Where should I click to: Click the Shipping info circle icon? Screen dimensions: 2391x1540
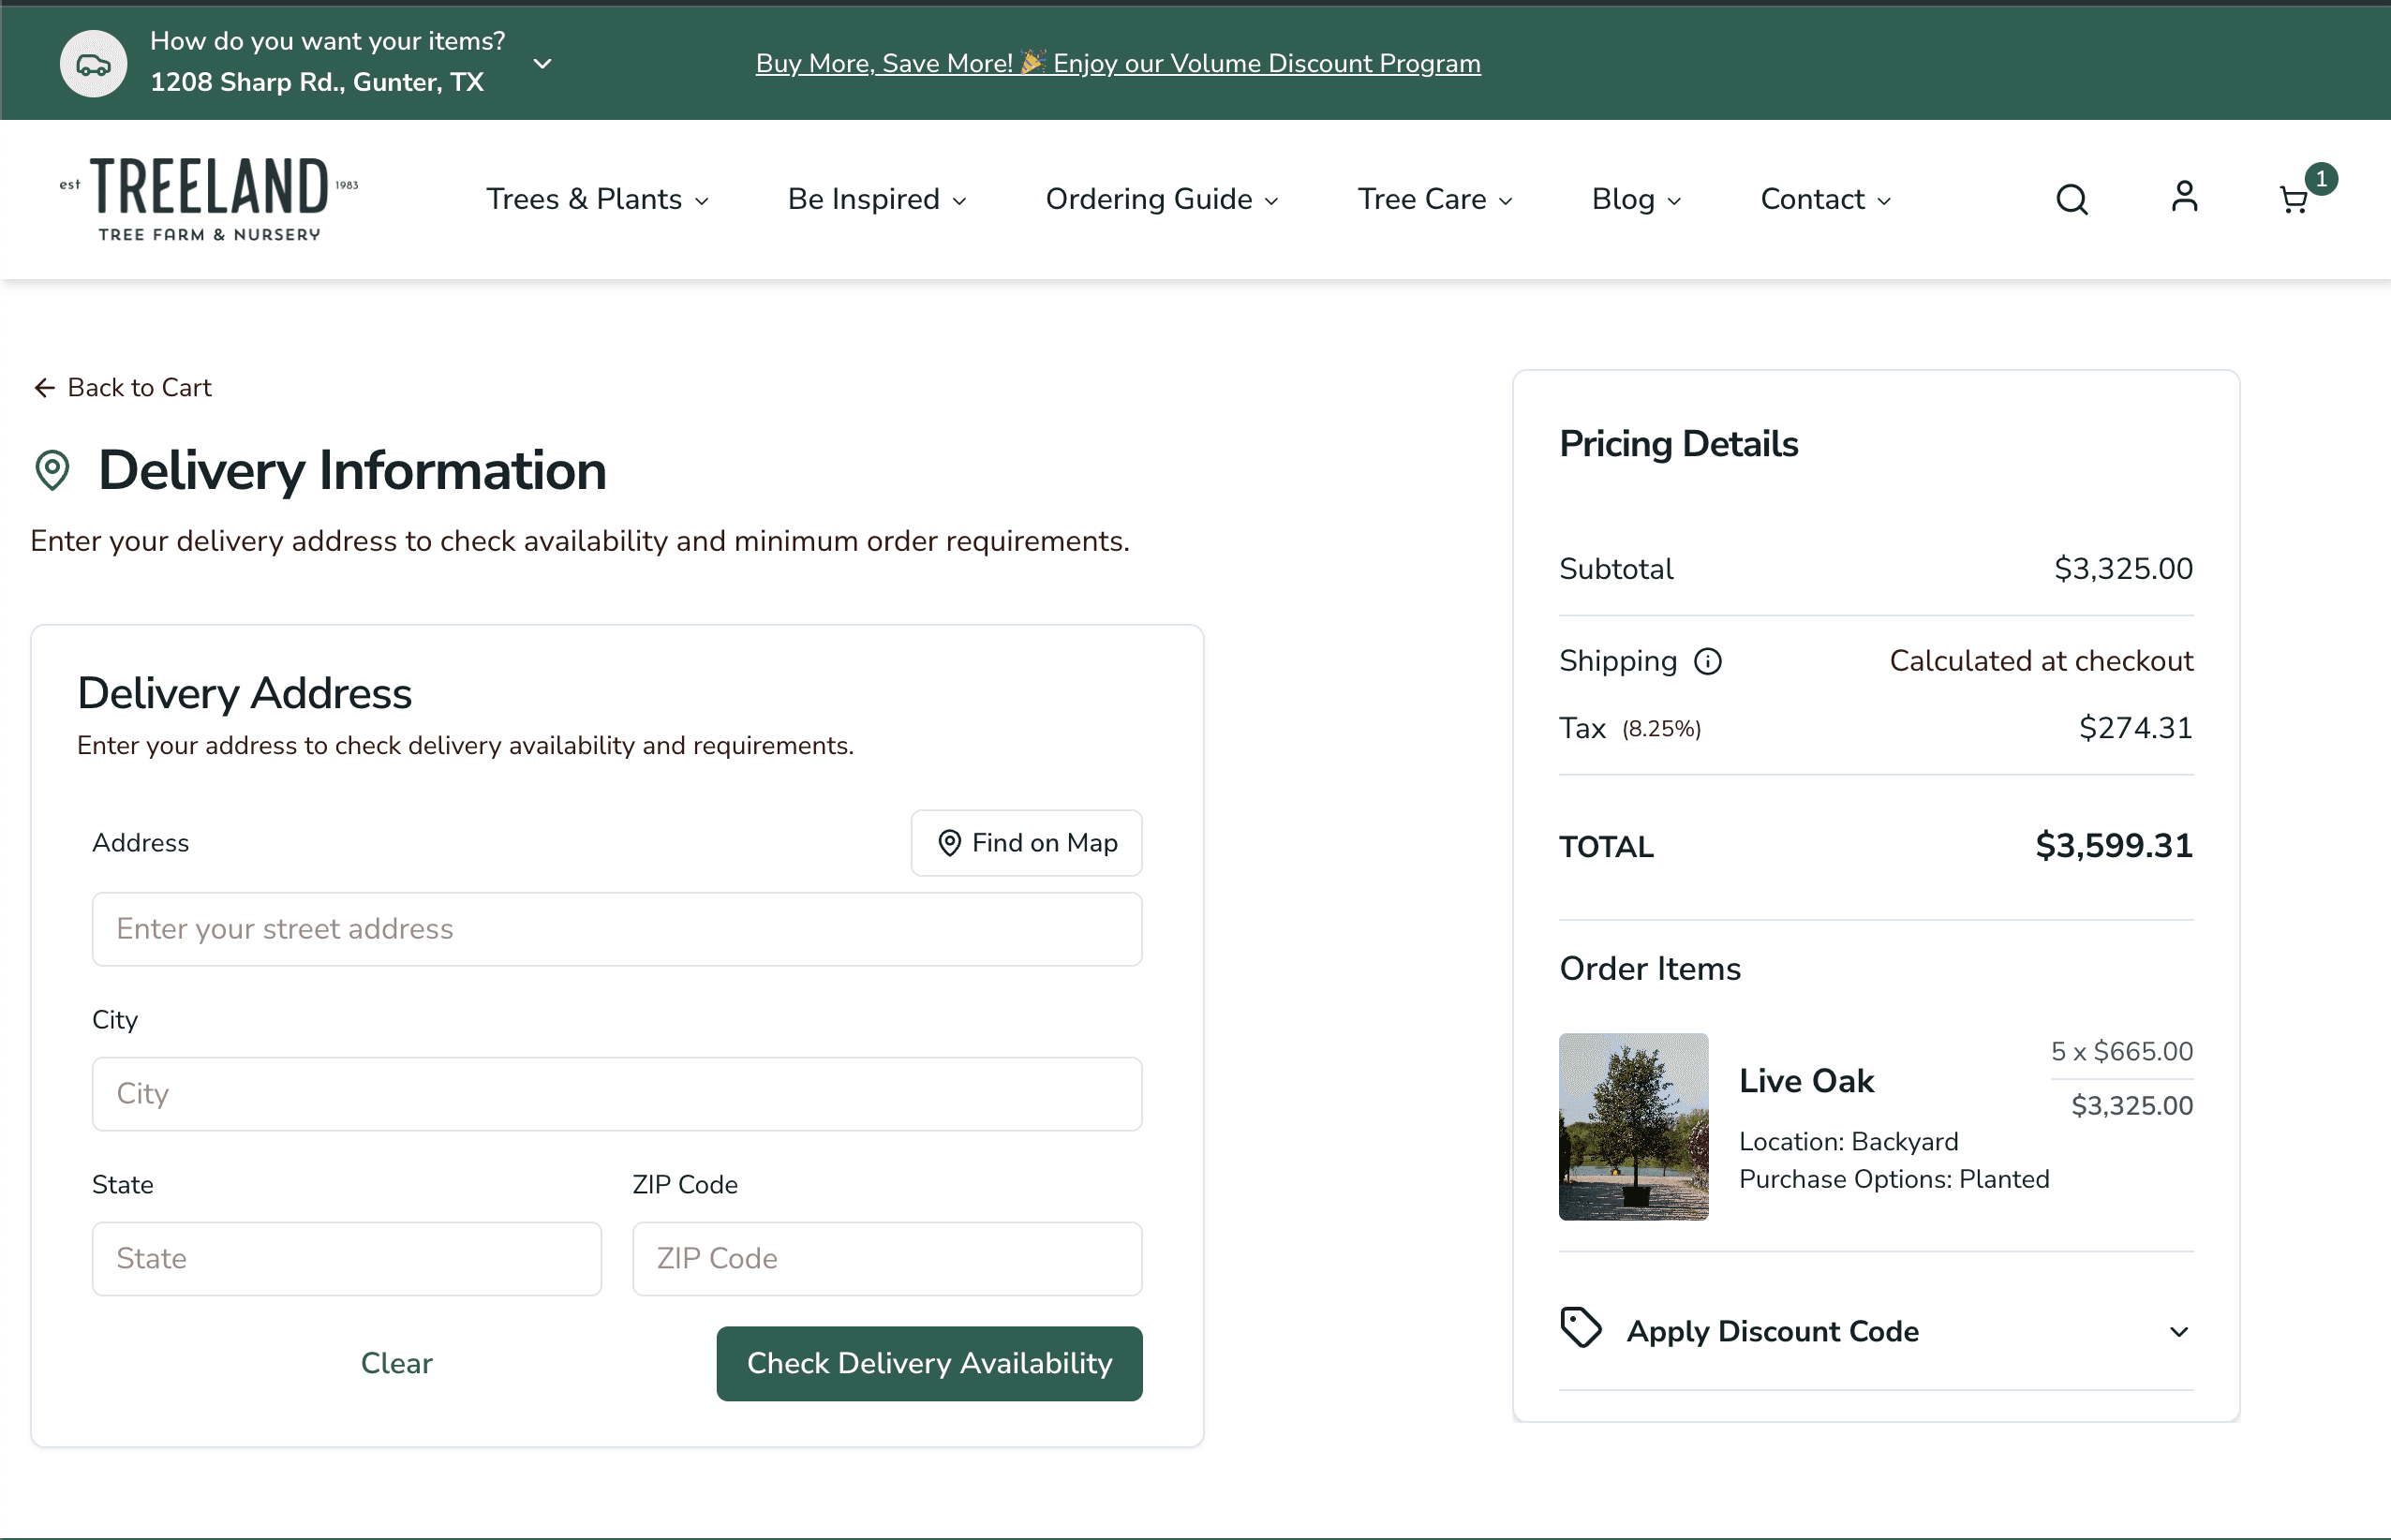pos(1707,661)
